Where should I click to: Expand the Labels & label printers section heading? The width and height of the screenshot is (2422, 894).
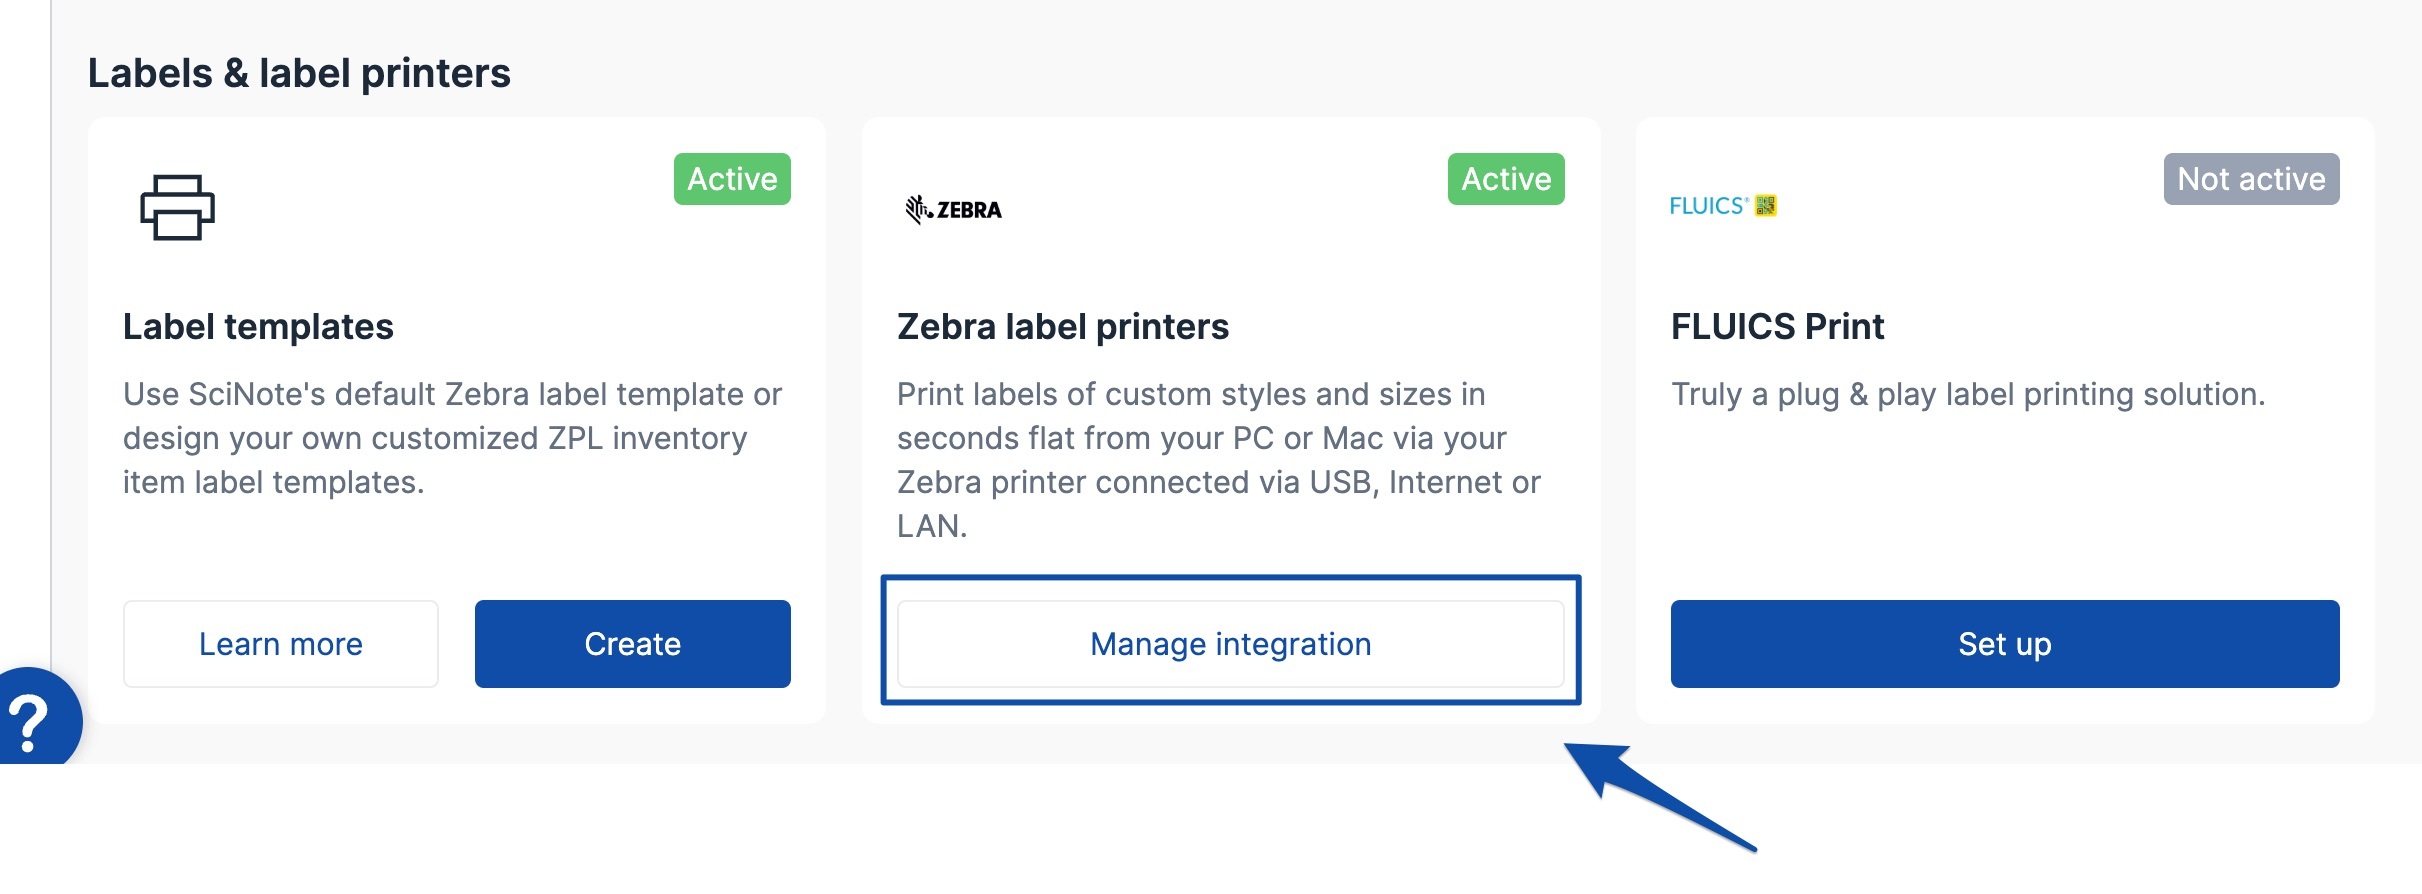pos(299,71)
